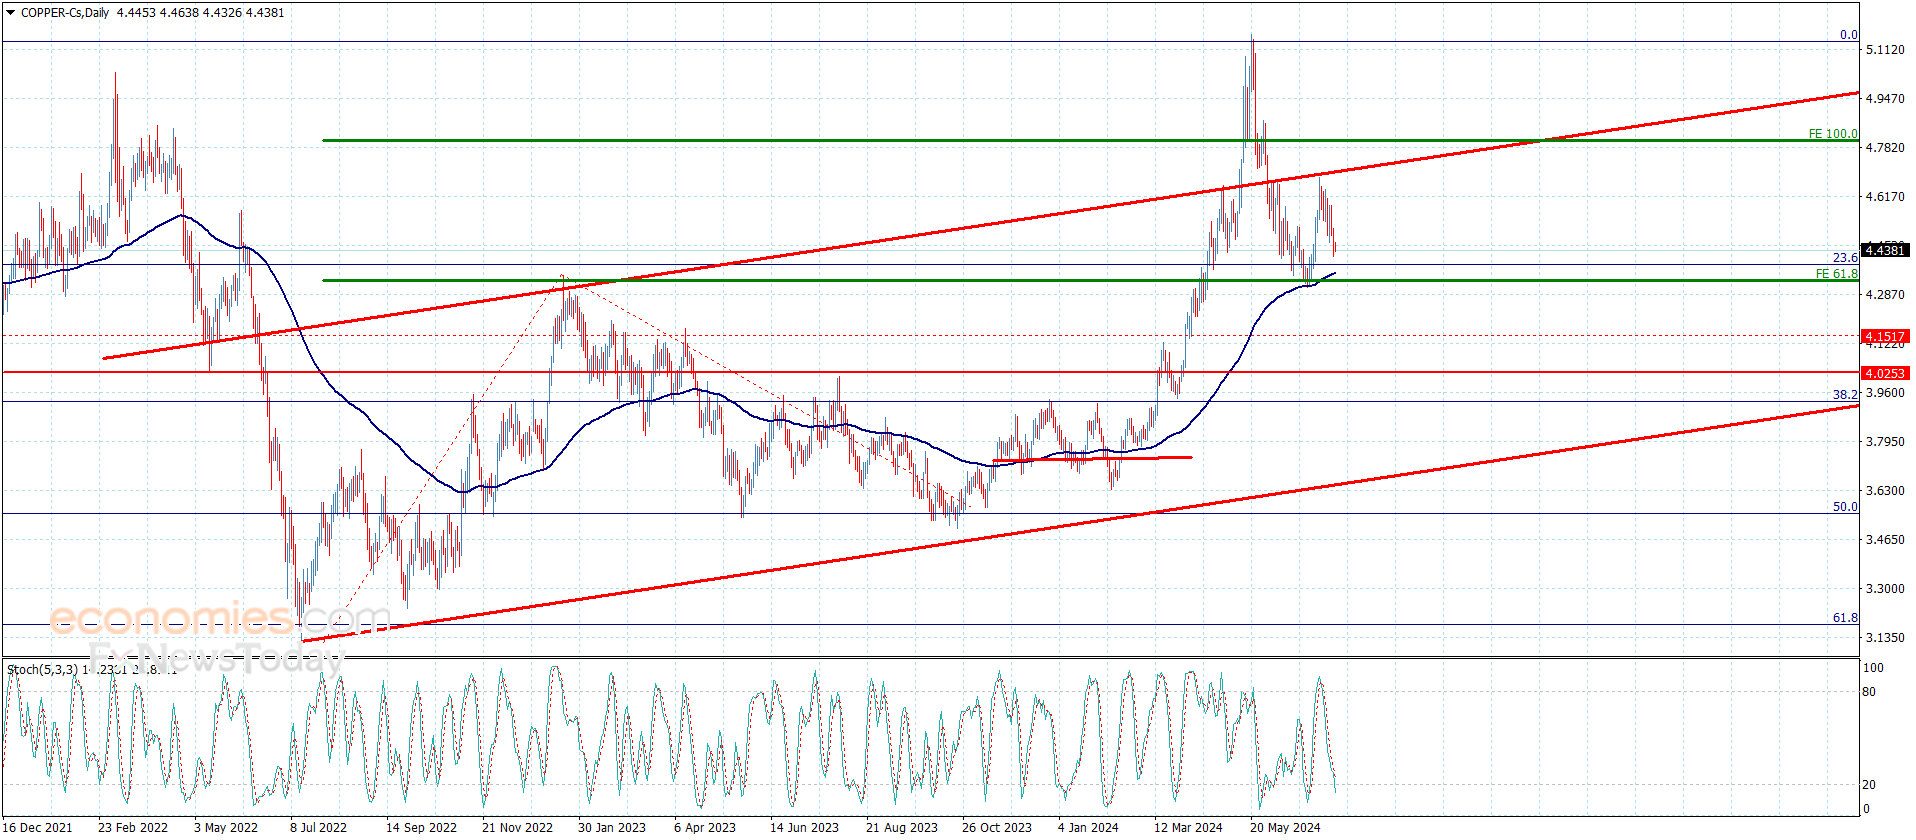Select the 23.6 Fibonacci retracement label
This screenshot has height=840, width=1916.
pos(1845,258)
